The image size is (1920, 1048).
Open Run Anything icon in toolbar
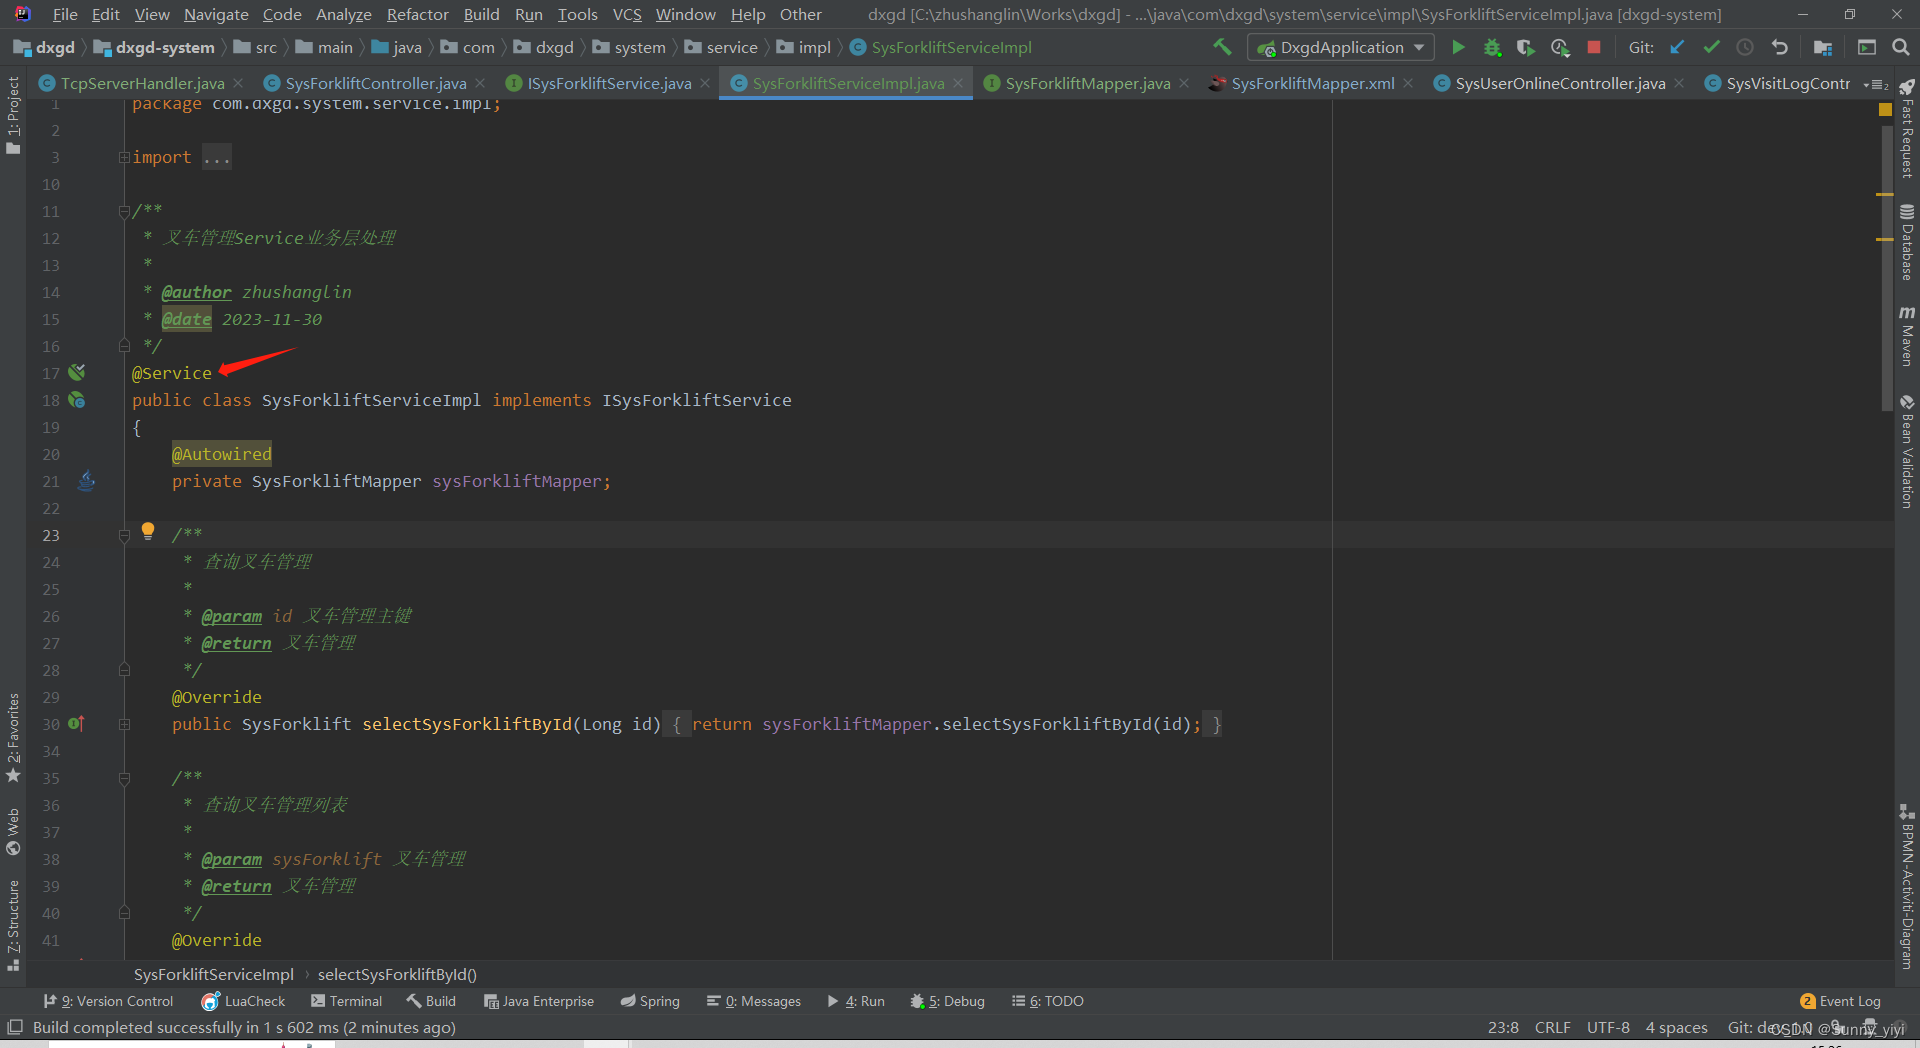pyautogui.click(x=1866, y=47)
